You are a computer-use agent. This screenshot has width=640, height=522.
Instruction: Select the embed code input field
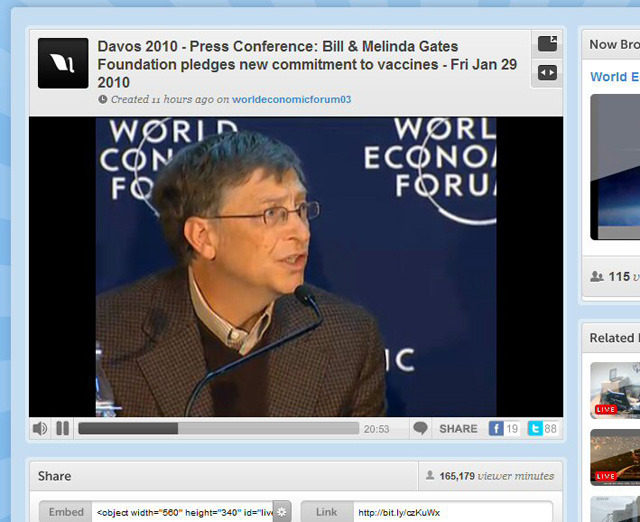(x=182, y=512)
